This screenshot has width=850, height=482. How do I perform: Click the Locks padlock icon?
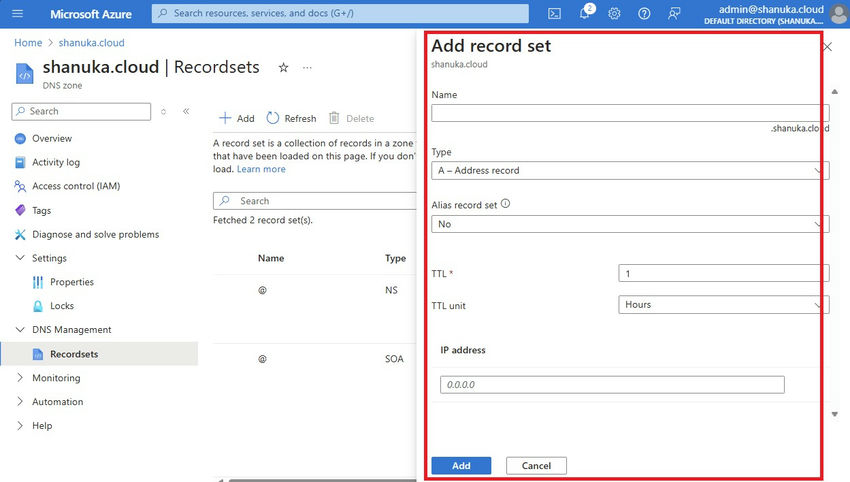(x=38, y=306)
